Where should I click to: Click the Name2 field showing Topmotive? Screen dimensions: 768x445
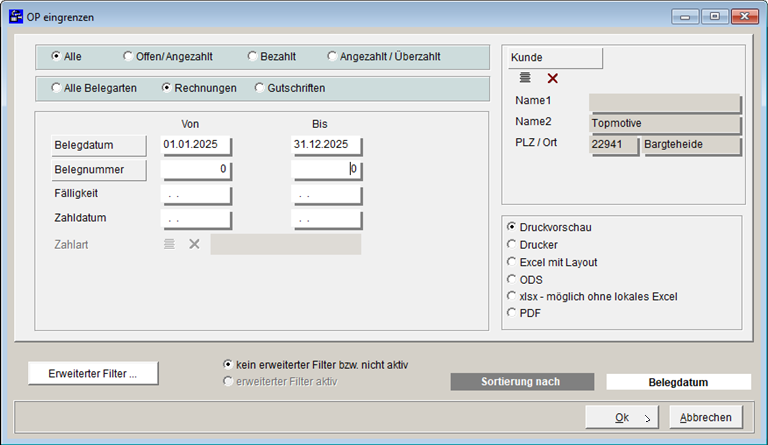point(665,124)
